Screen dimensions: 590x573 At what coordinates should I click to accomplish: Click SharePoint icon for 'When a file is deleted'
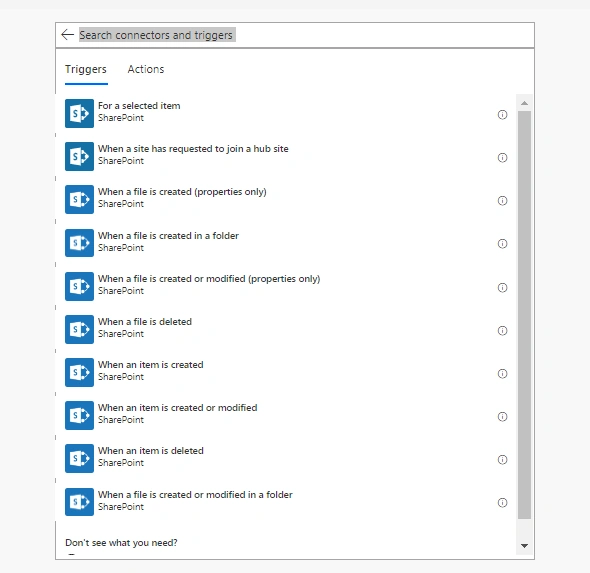(x=79, y=329)
